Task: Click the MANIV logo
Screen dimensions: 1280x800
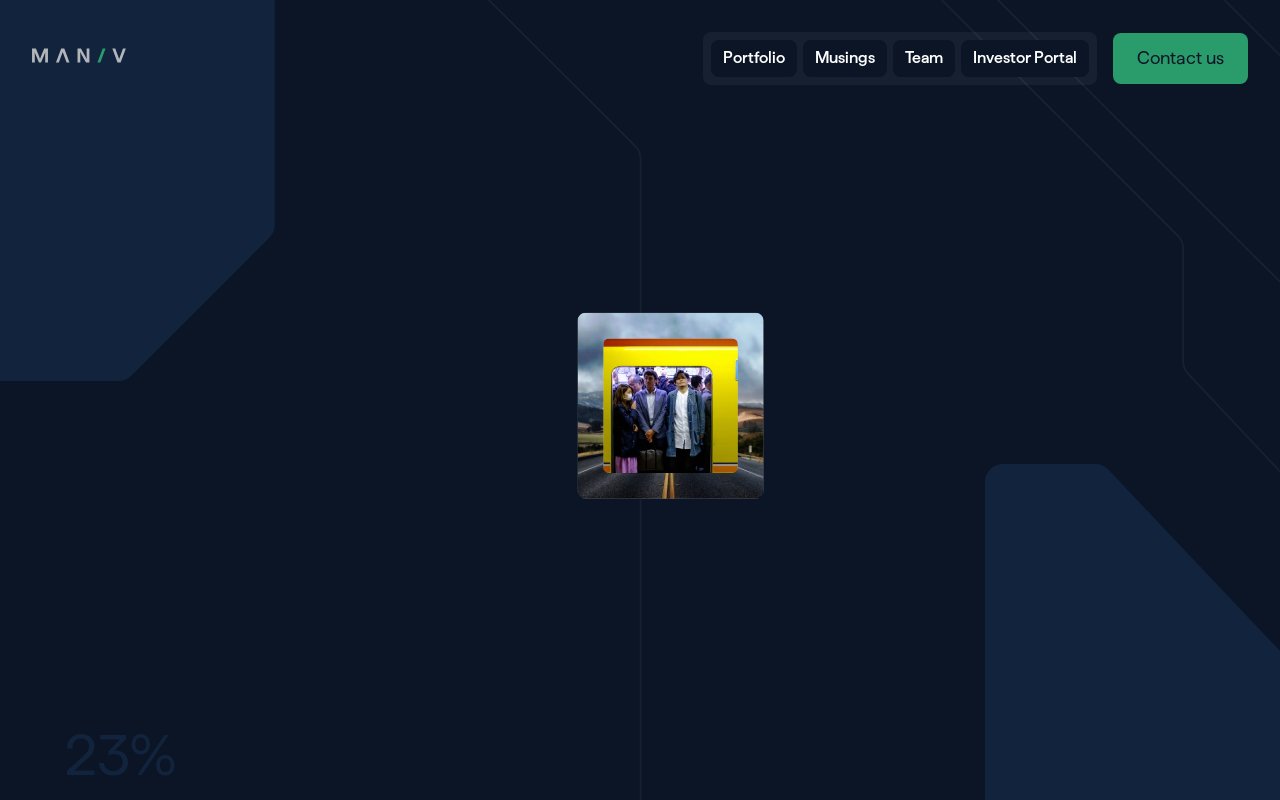Action: (79, 56)
